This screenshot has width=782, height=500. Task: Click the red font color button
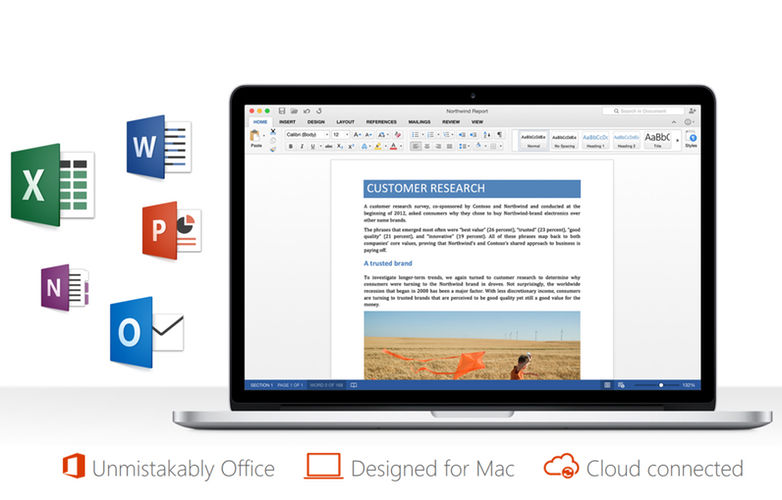click(393, 146)
